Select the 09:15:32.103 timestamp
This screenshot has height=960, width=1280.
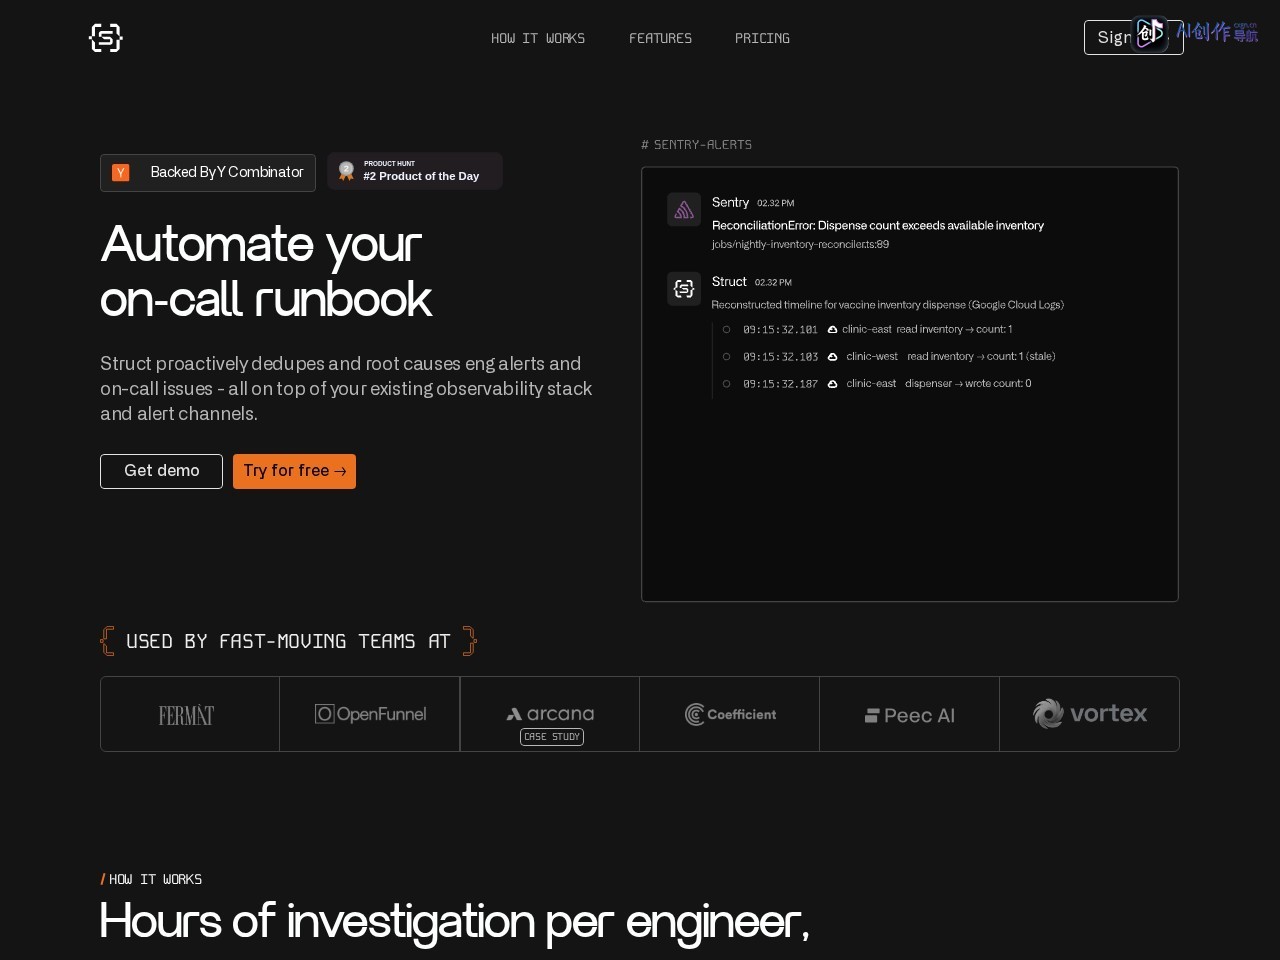coord(780,356)
